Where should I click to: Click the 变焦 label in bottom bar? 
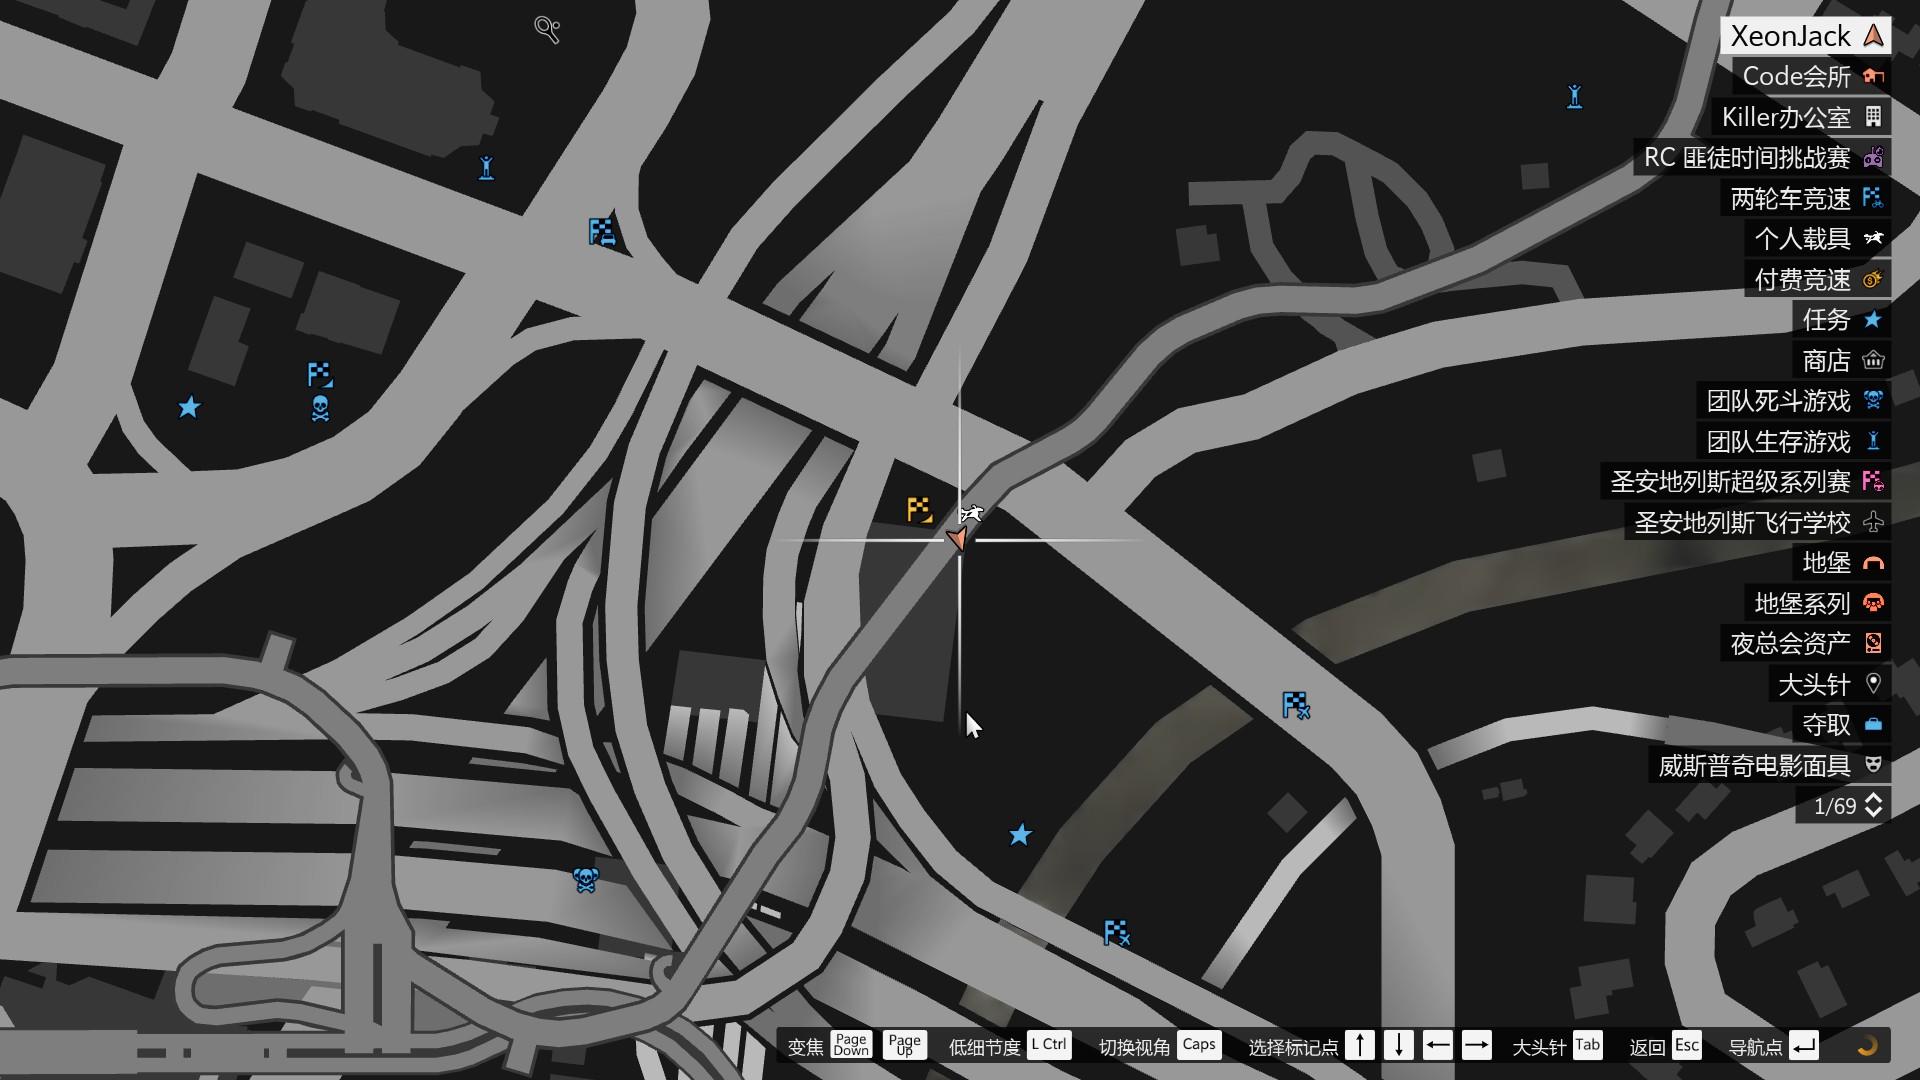[x=805, y=1047]
